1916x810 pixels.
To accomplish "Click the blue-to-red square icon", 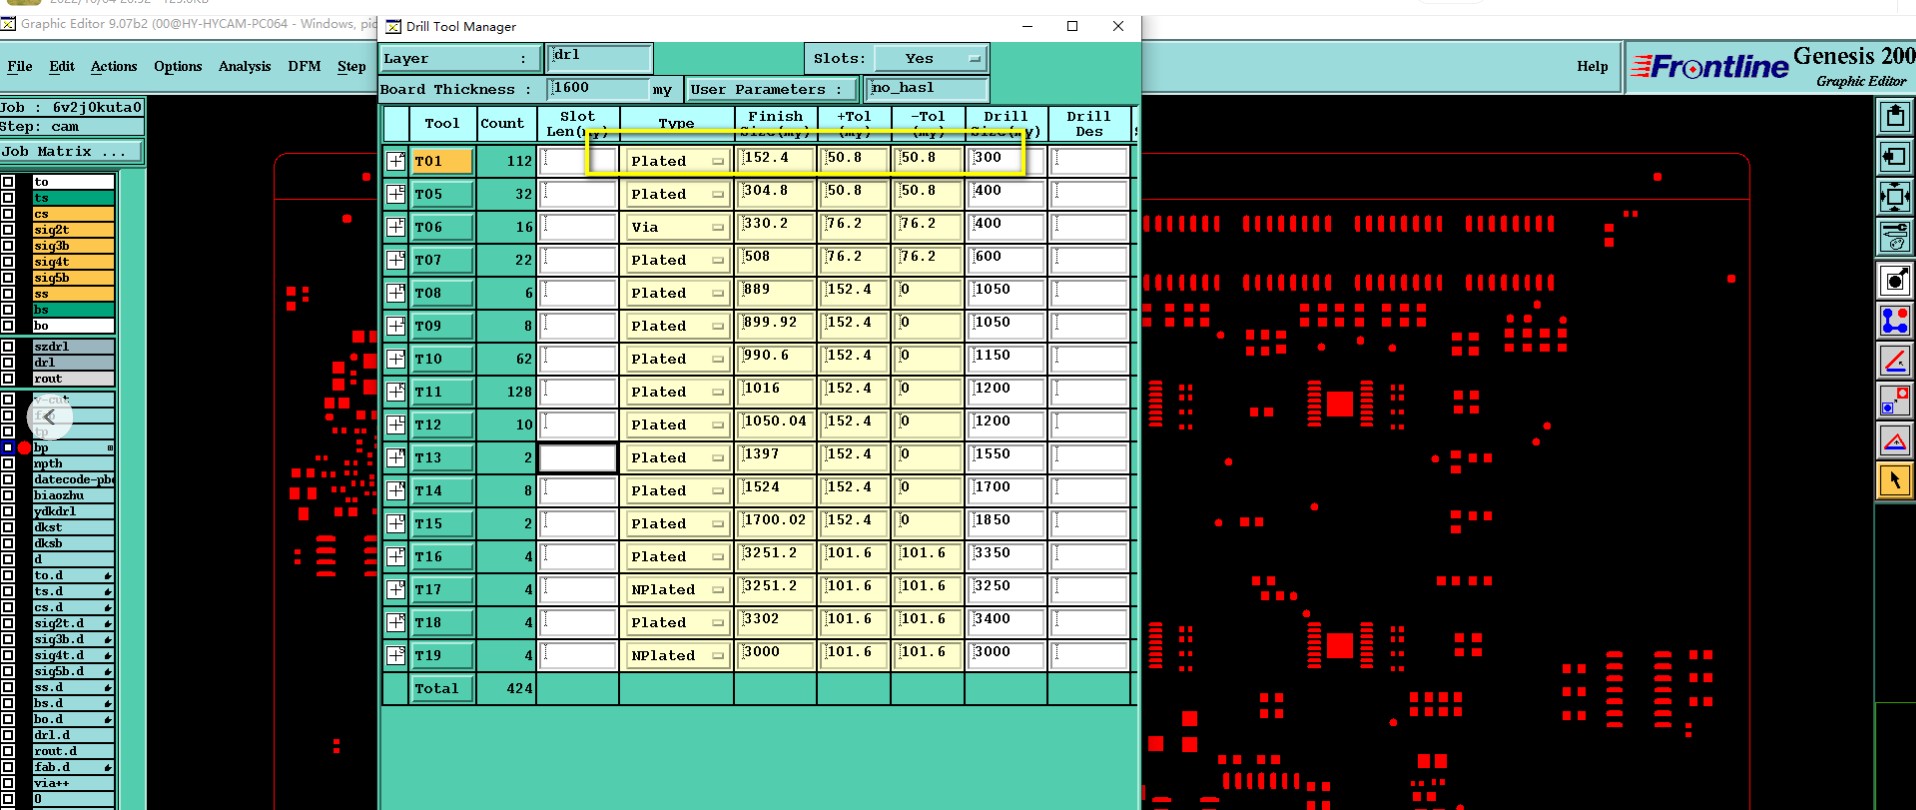I will (x=1895, y=401).
